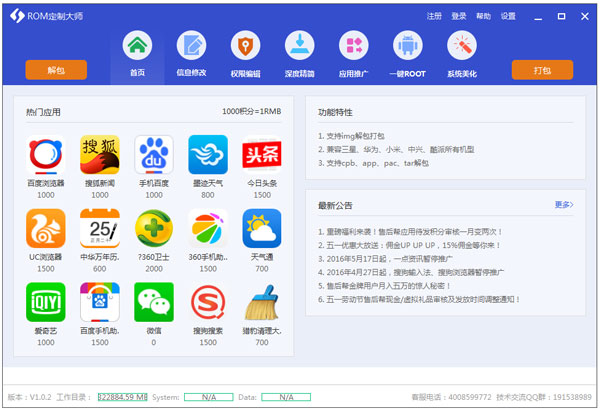This screenshot has width=600, height=410.
Task: Click the 0 points under 微信
Action: [154, 342]
